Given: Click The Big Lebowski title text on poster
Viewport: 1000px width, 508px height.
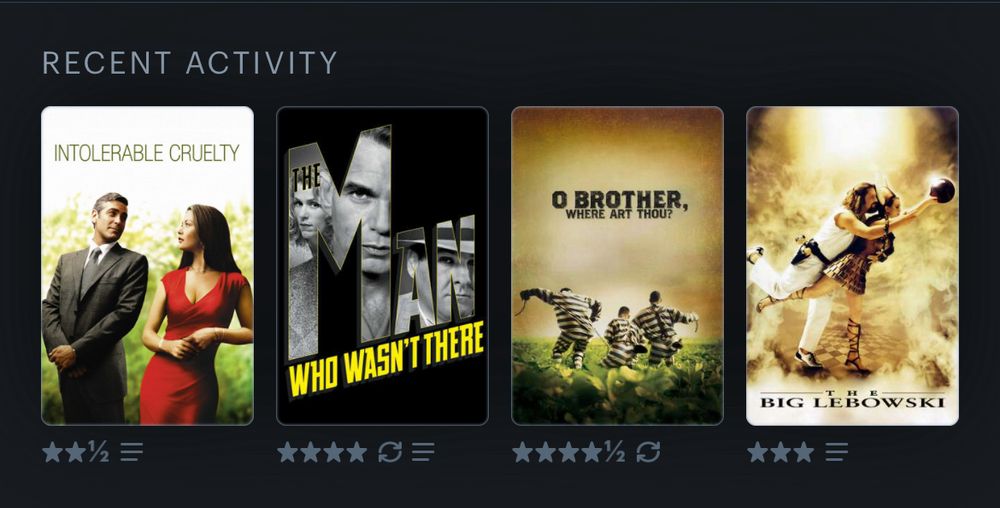Looking at the screenshot, I should 852,399.
